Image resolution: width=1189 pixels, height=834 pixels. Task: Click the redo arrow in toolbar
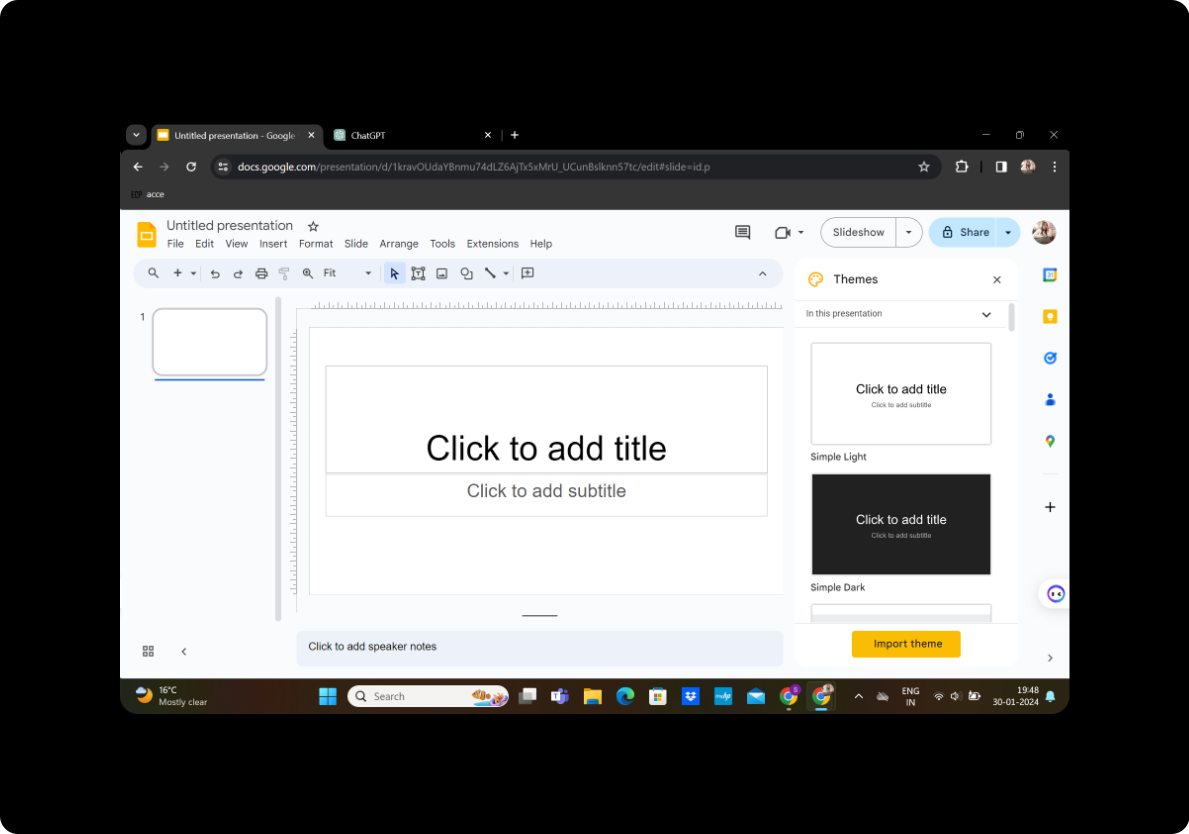(238, 274)
